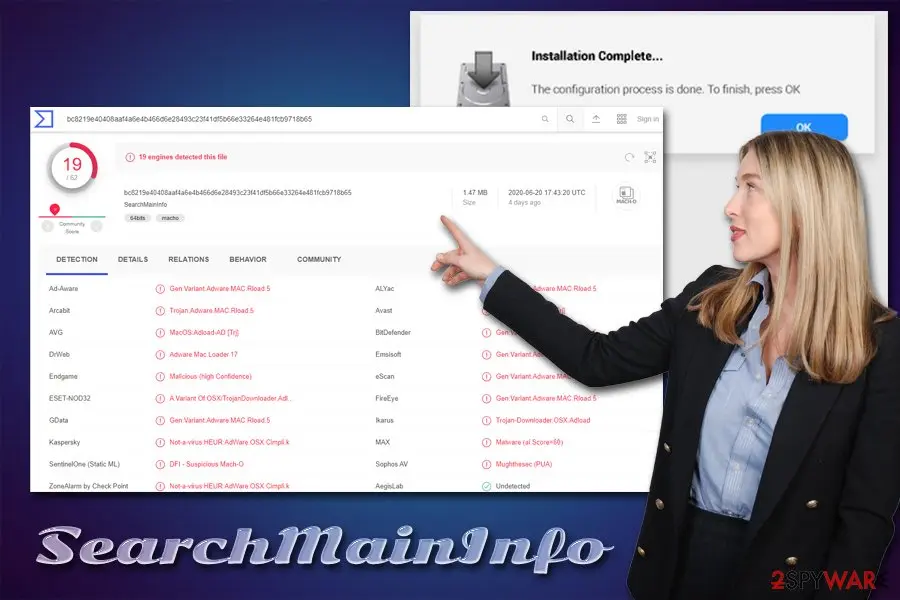Viewport: 900px width, 600px height.
Task: Click the 'Trojan.Adware.MAC.Rload.5' detection text
Action: (211, 311)
